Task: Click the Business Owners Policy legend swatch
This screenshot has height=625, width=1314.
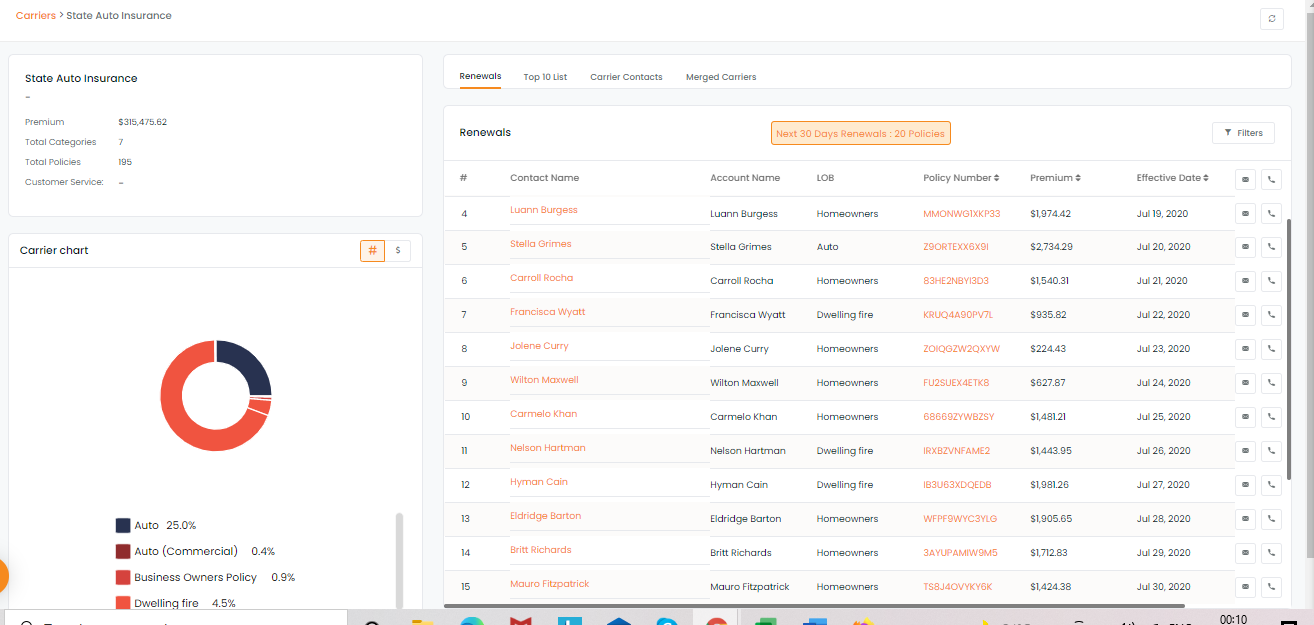Action: pyautogui.click(x=123, y=577)
